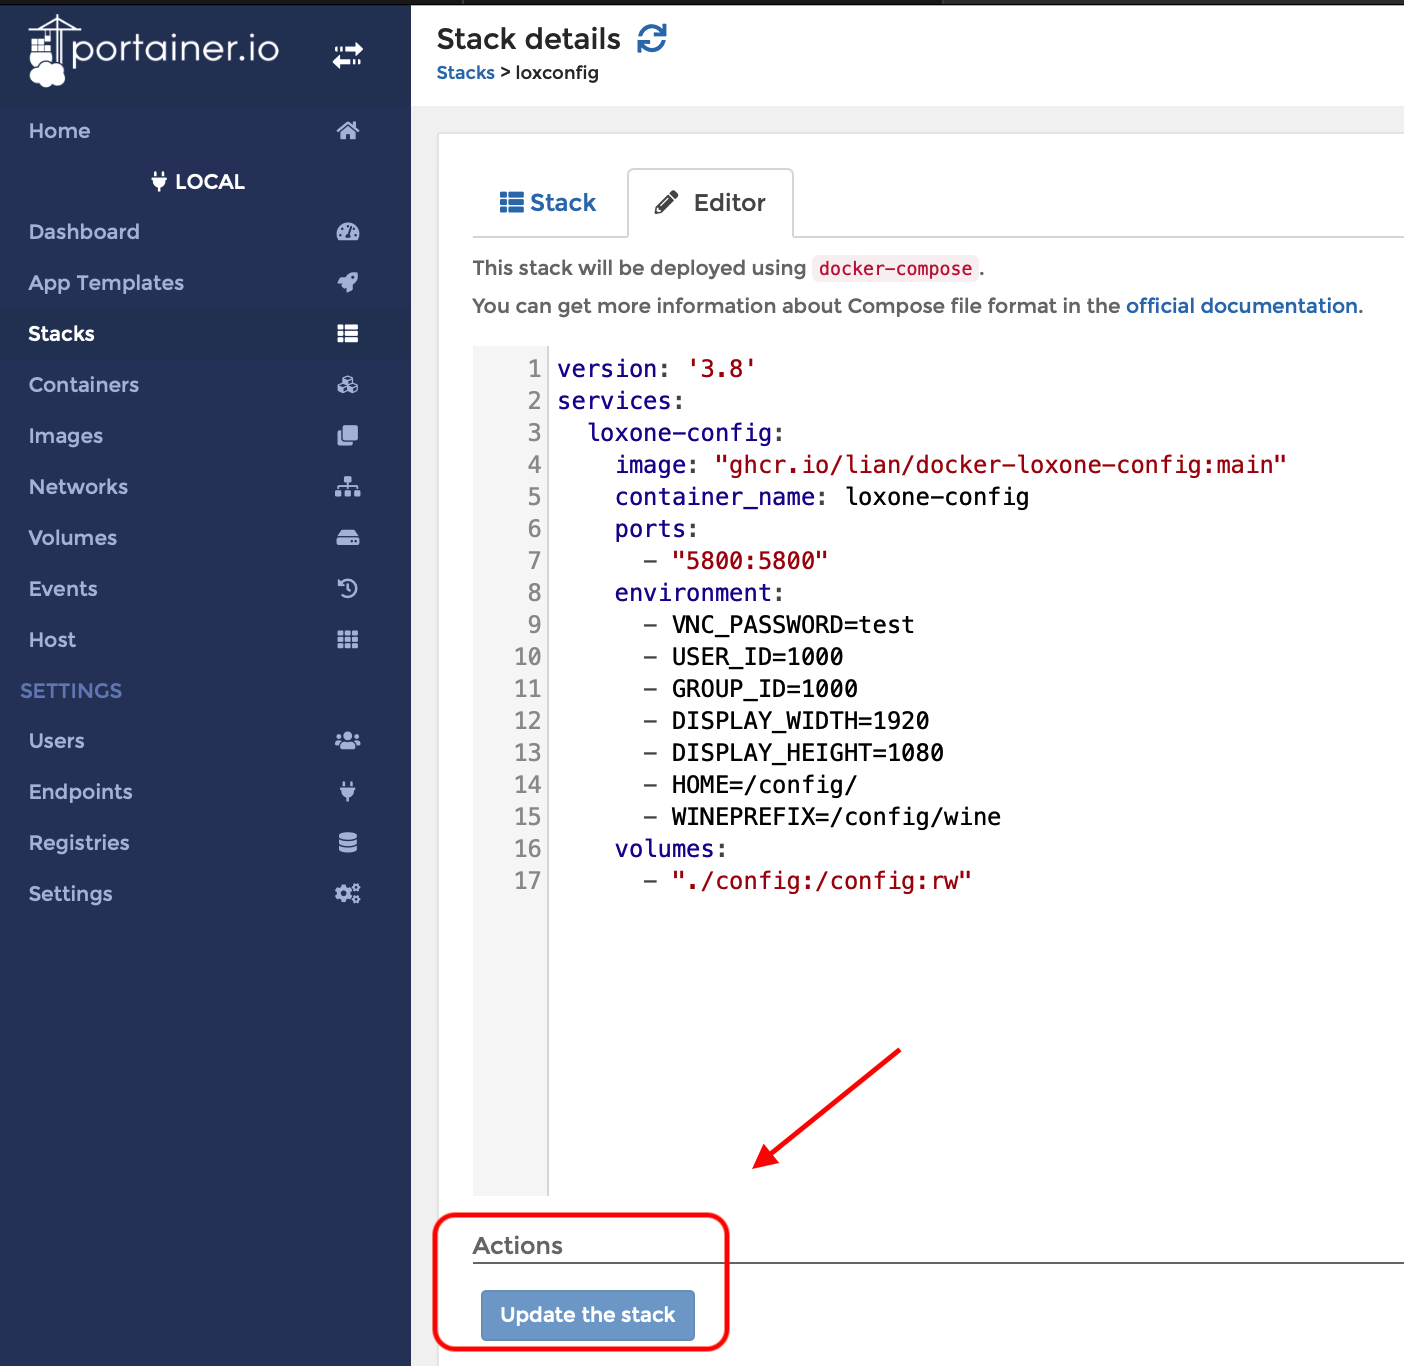This screenshot has height=1366, width=1404.
Task: Open the Users settings page
Action: (x=57, y=741)
